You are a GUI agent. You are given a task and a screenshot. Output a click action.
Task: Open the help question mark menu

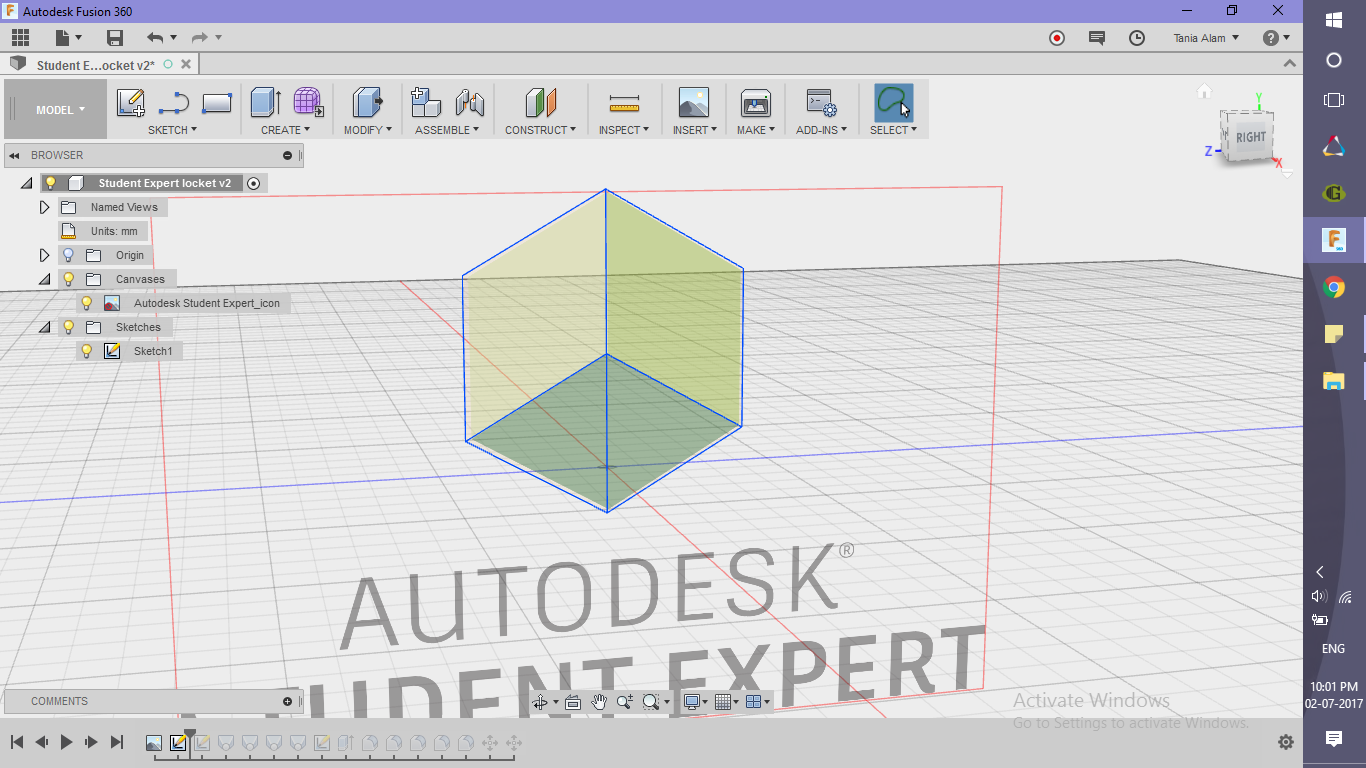(x=1276, y=38)
